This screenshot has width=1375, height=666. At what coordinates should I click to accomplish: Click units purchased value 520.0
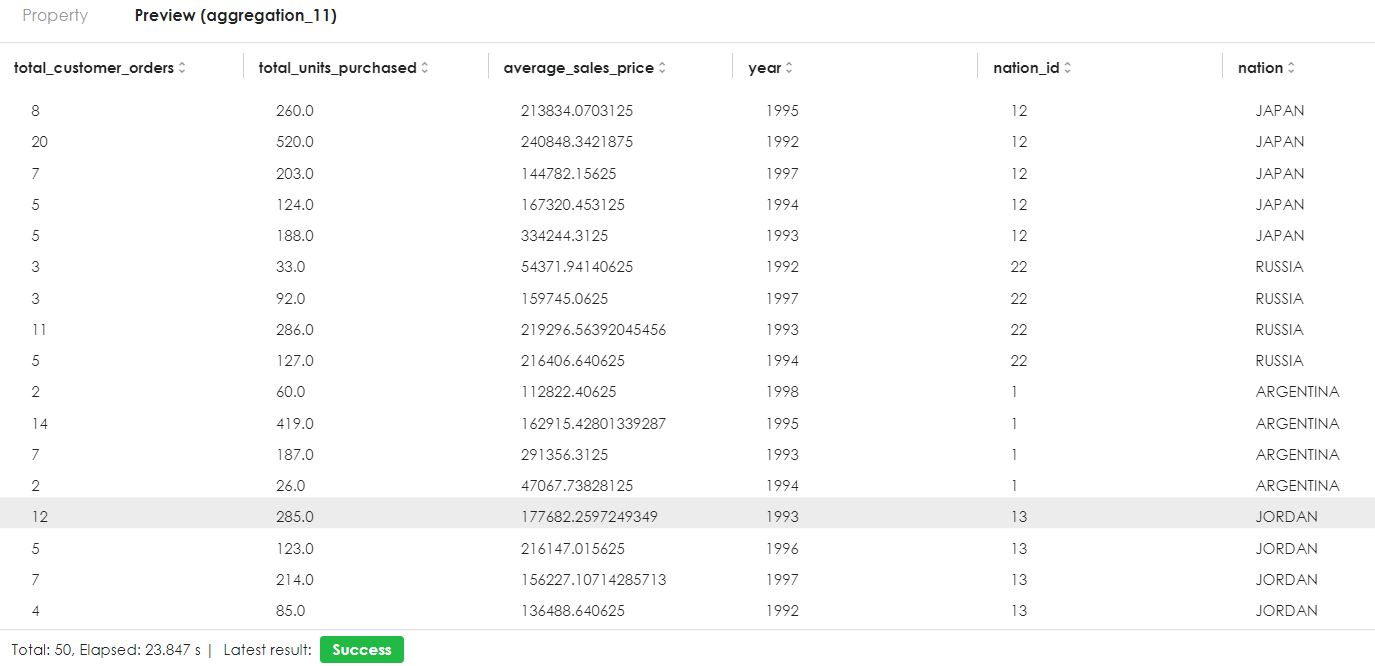tap(295, 142)
